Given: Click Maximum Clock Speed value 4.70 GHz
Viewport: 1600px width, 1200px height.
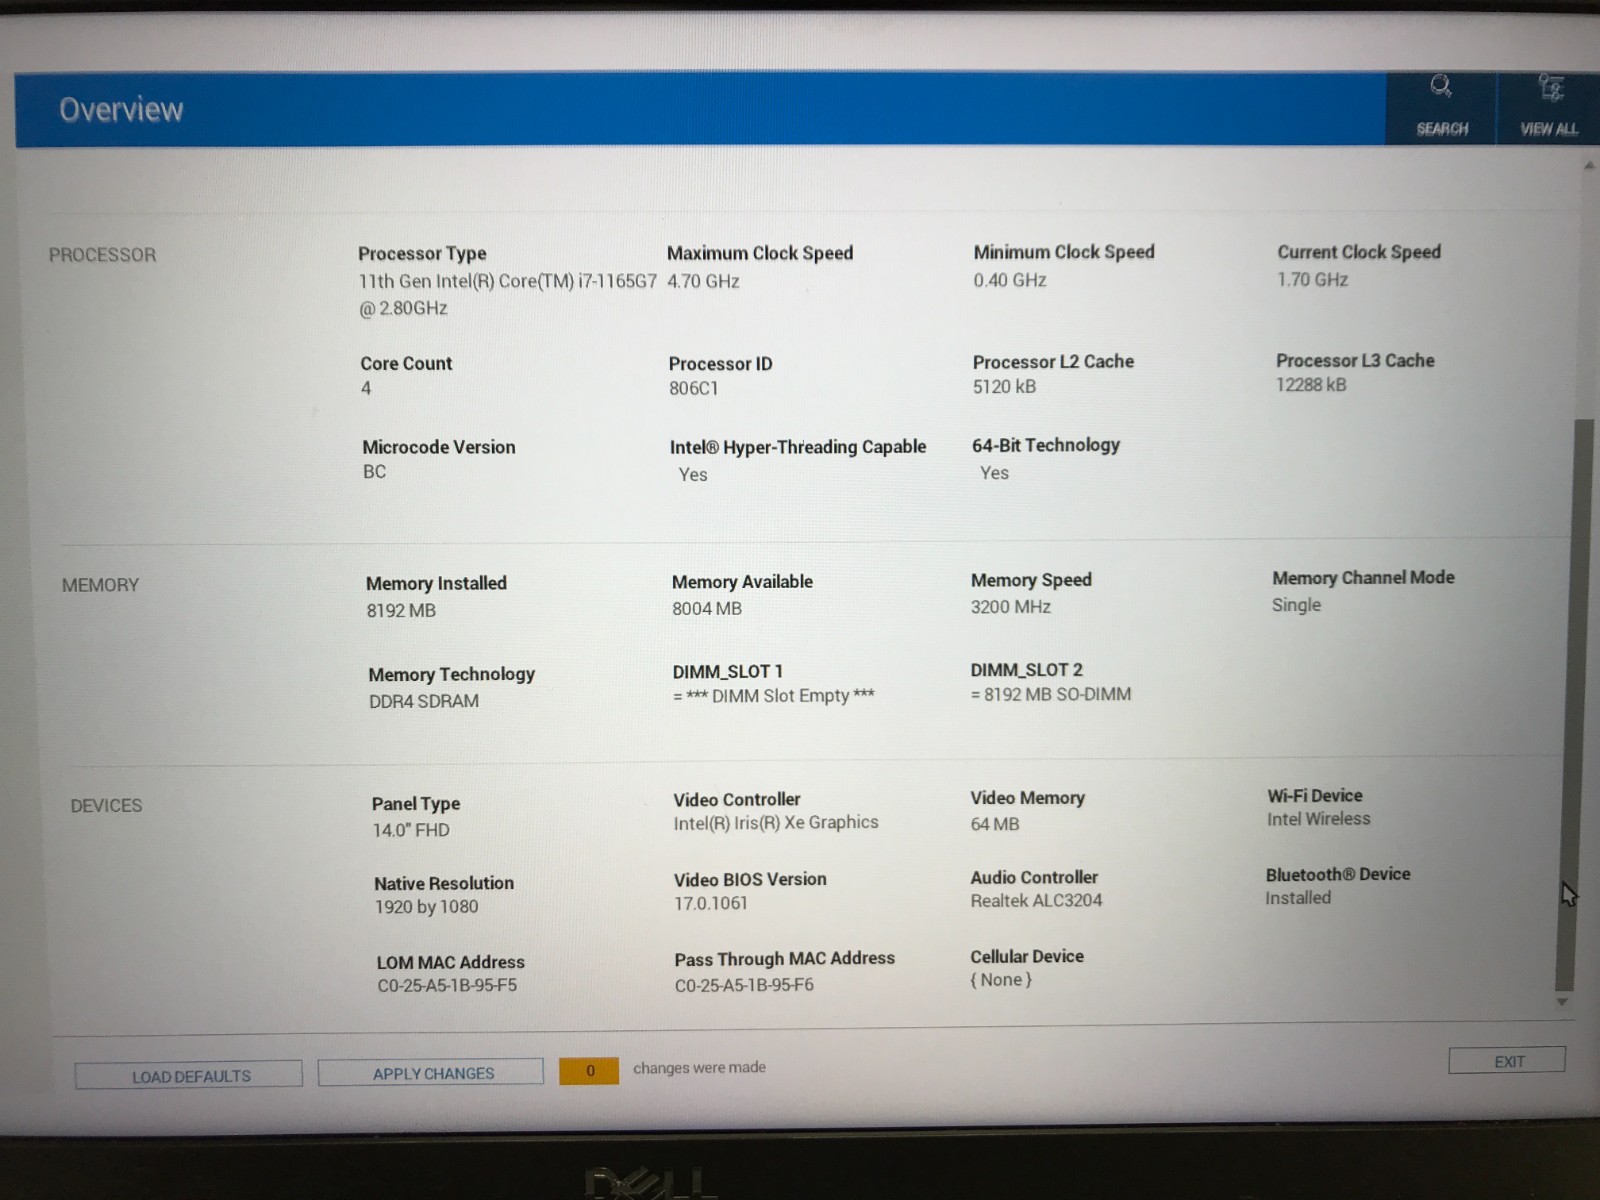Looking at the screenshot, I should [x=703, y=281].
